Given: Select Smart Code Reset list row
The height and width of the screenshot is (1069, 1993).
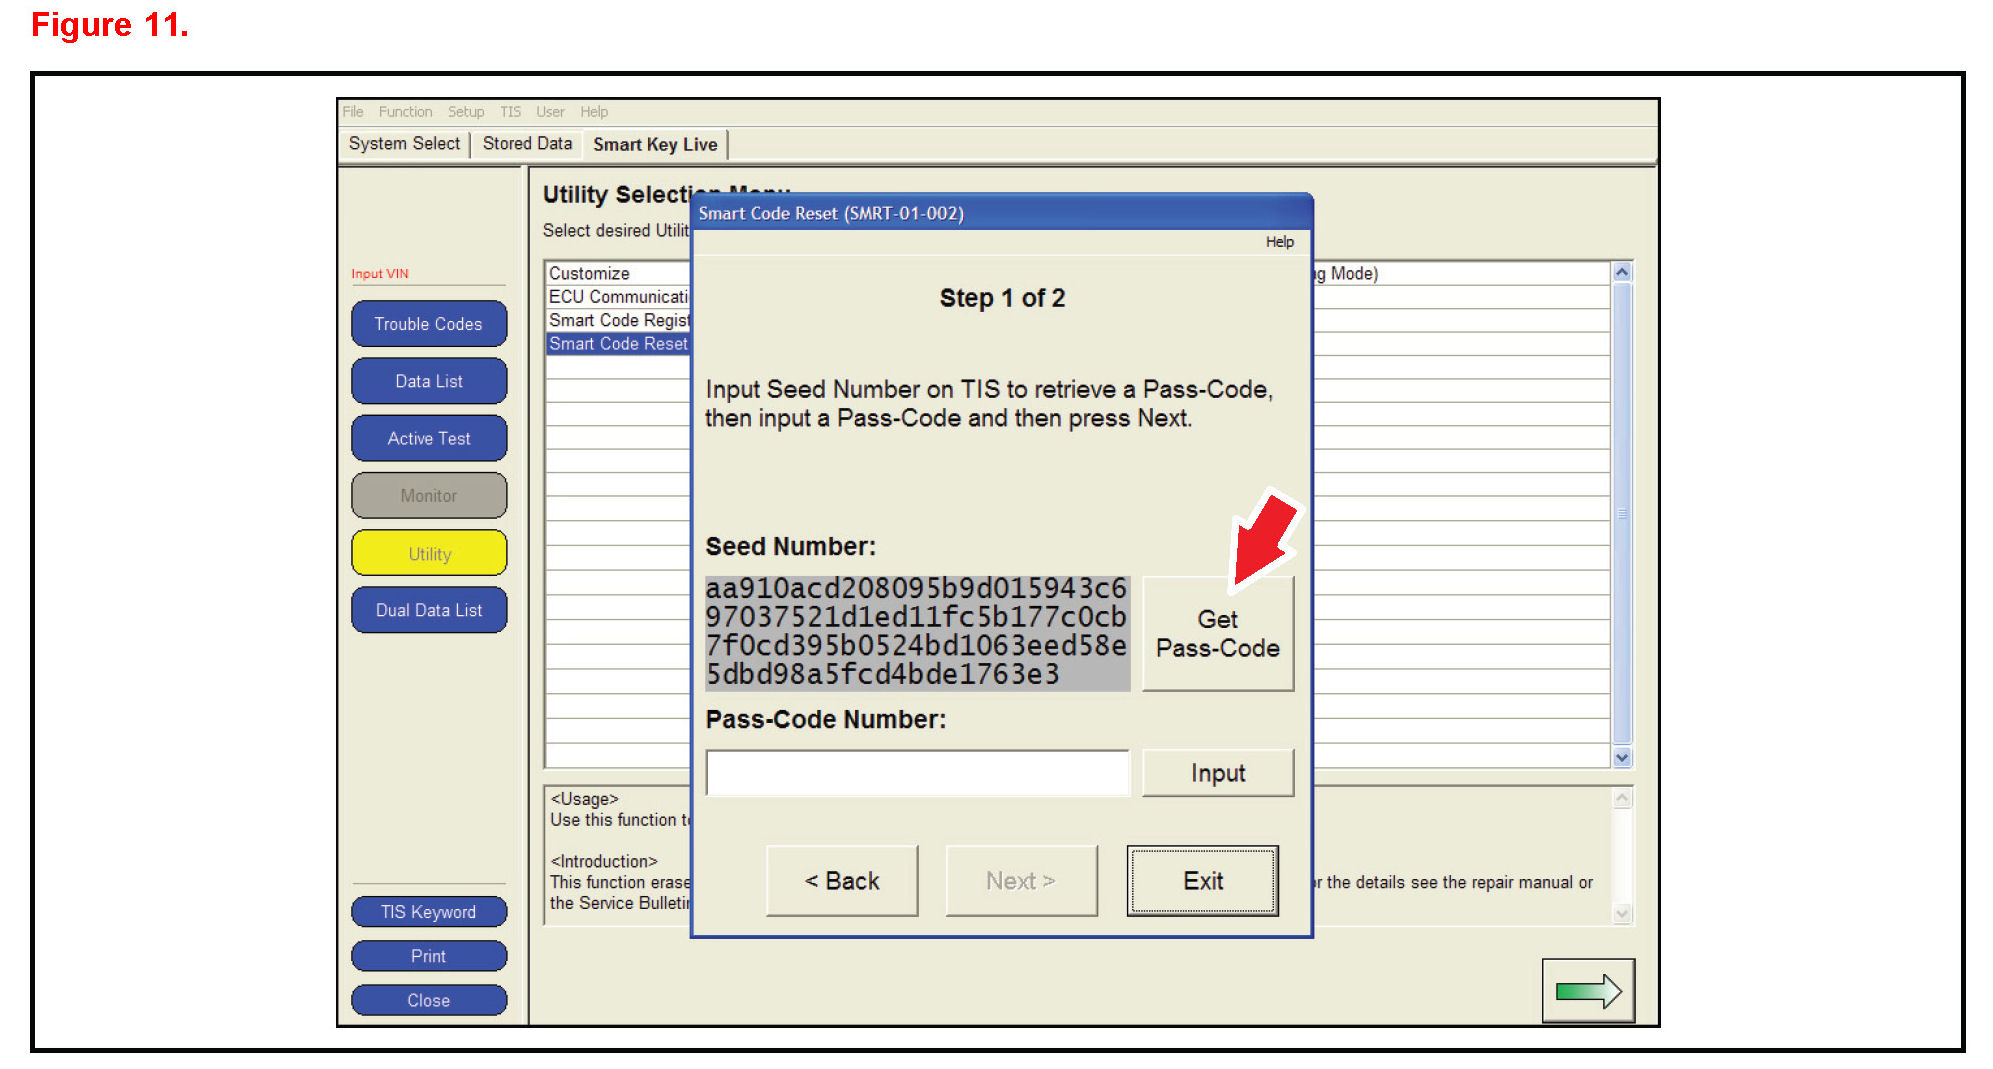Looking at the screenshot, I should coord(618,344).
